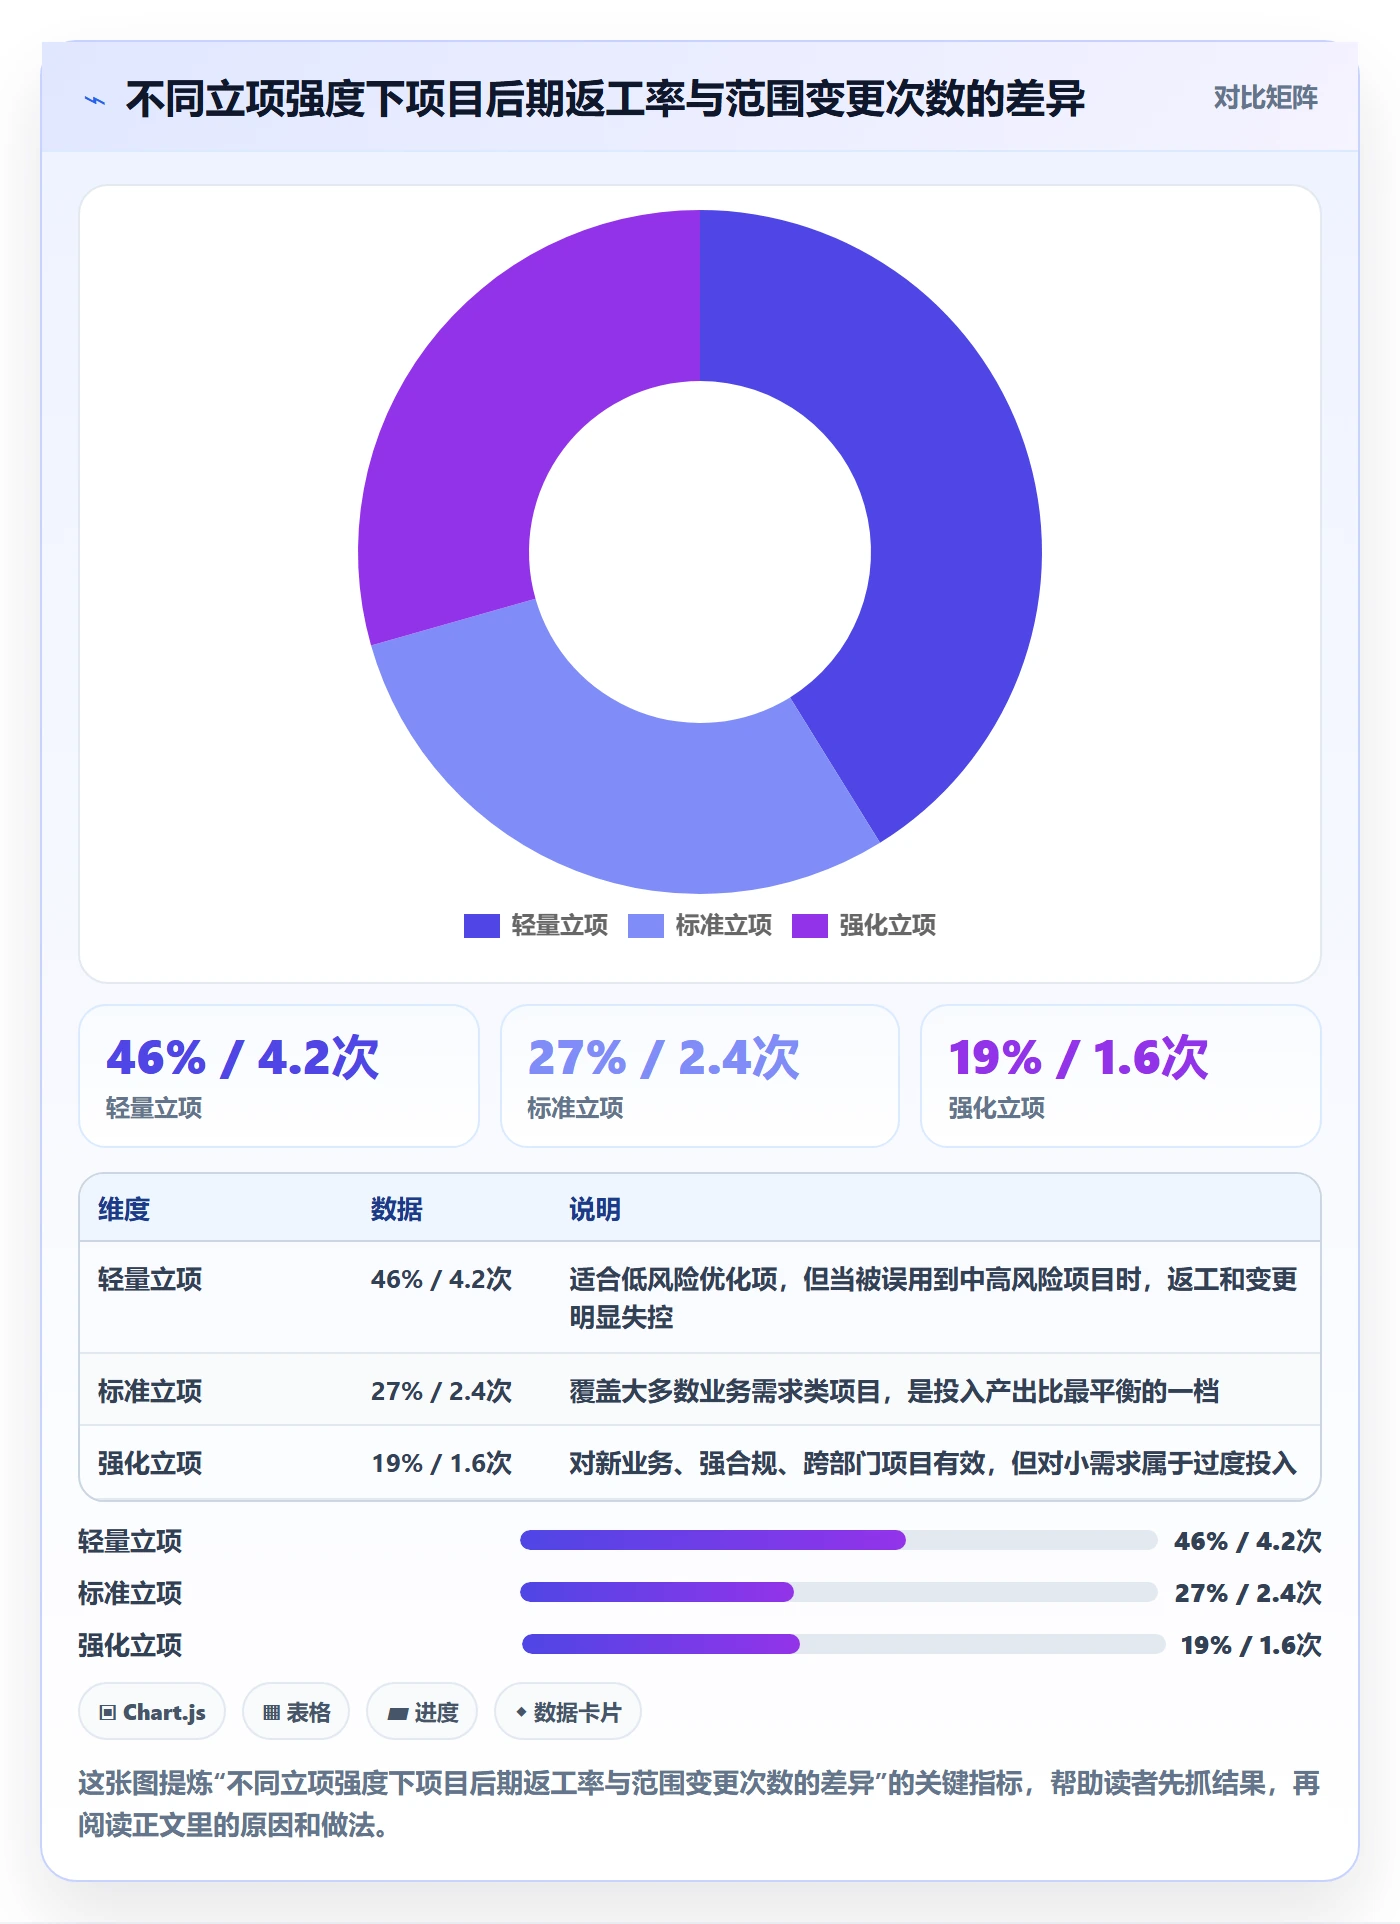Select the 19% / 1.6次 stat card value

(1078, 1058)
